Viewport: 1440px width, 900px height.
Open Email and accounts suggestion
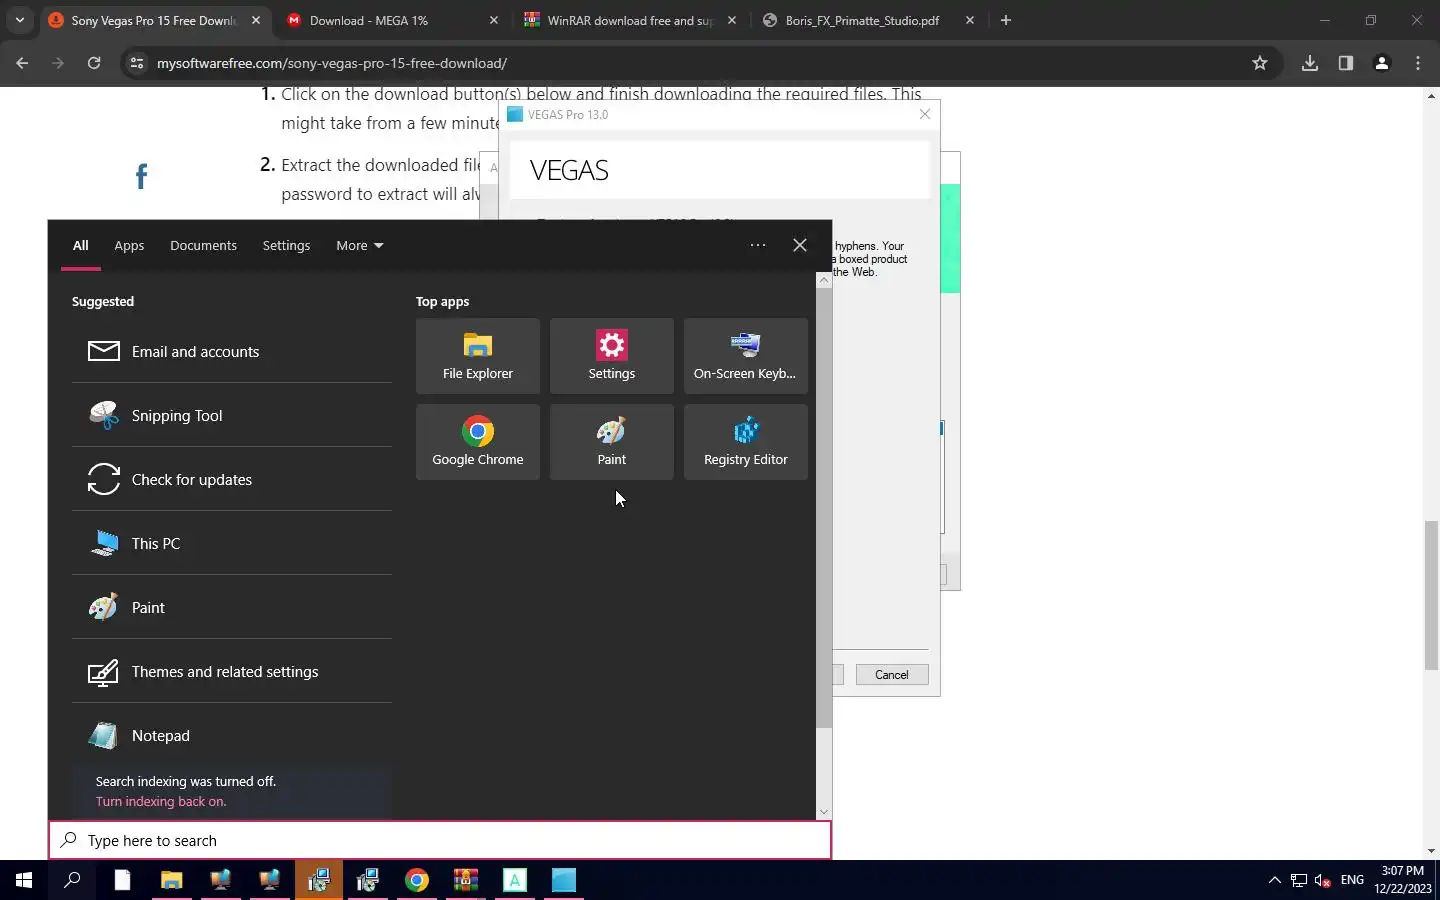[232, 351]
